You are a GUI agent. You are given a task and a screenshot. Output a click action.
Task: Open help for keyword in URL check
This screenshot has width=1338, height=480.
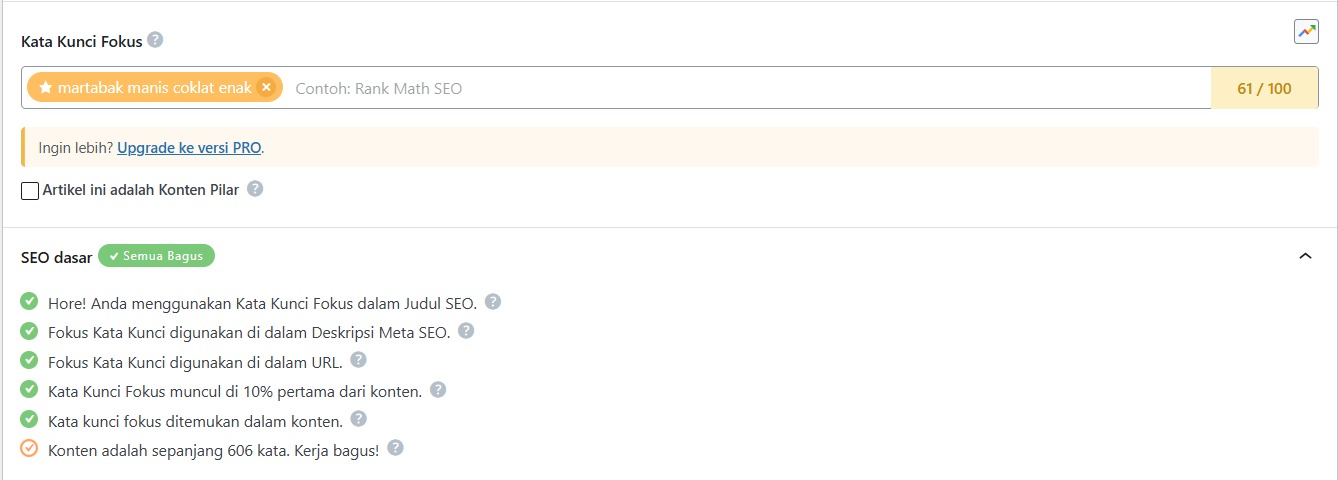coord(358,360)
